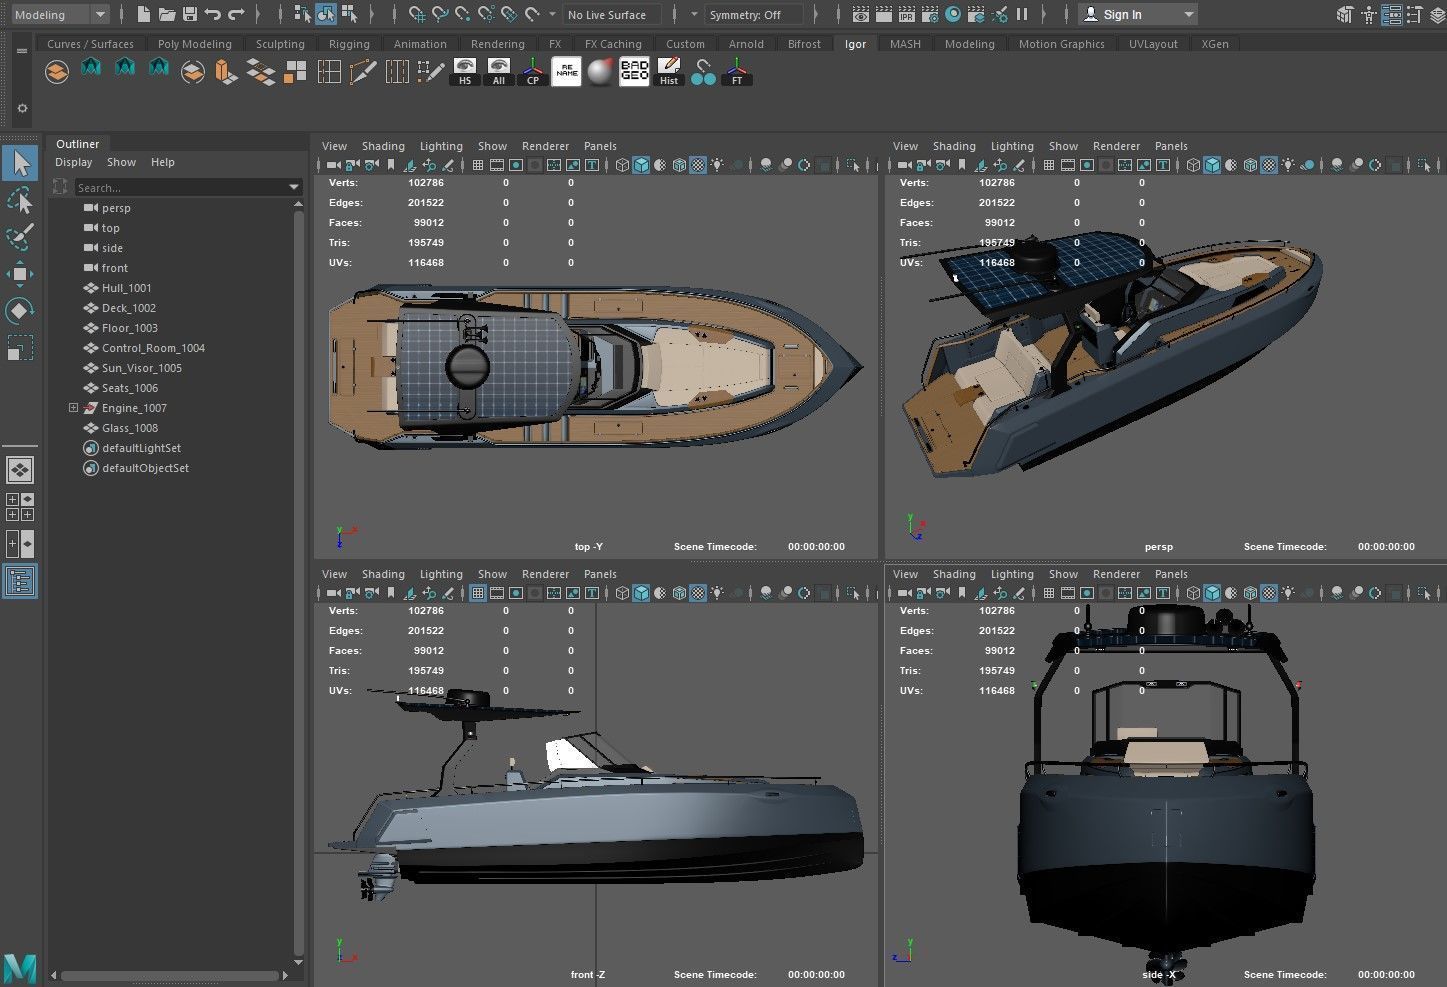
Task: Click the RE NAME shelf icon
Action: point(567,72)
